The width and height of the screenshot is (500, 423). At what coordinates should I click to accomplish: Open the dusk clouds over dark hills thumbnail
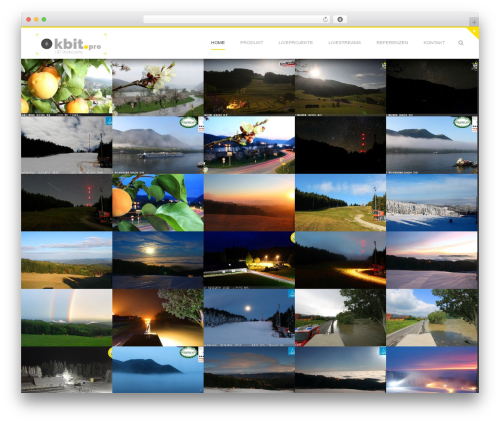[x=249, y=370]
